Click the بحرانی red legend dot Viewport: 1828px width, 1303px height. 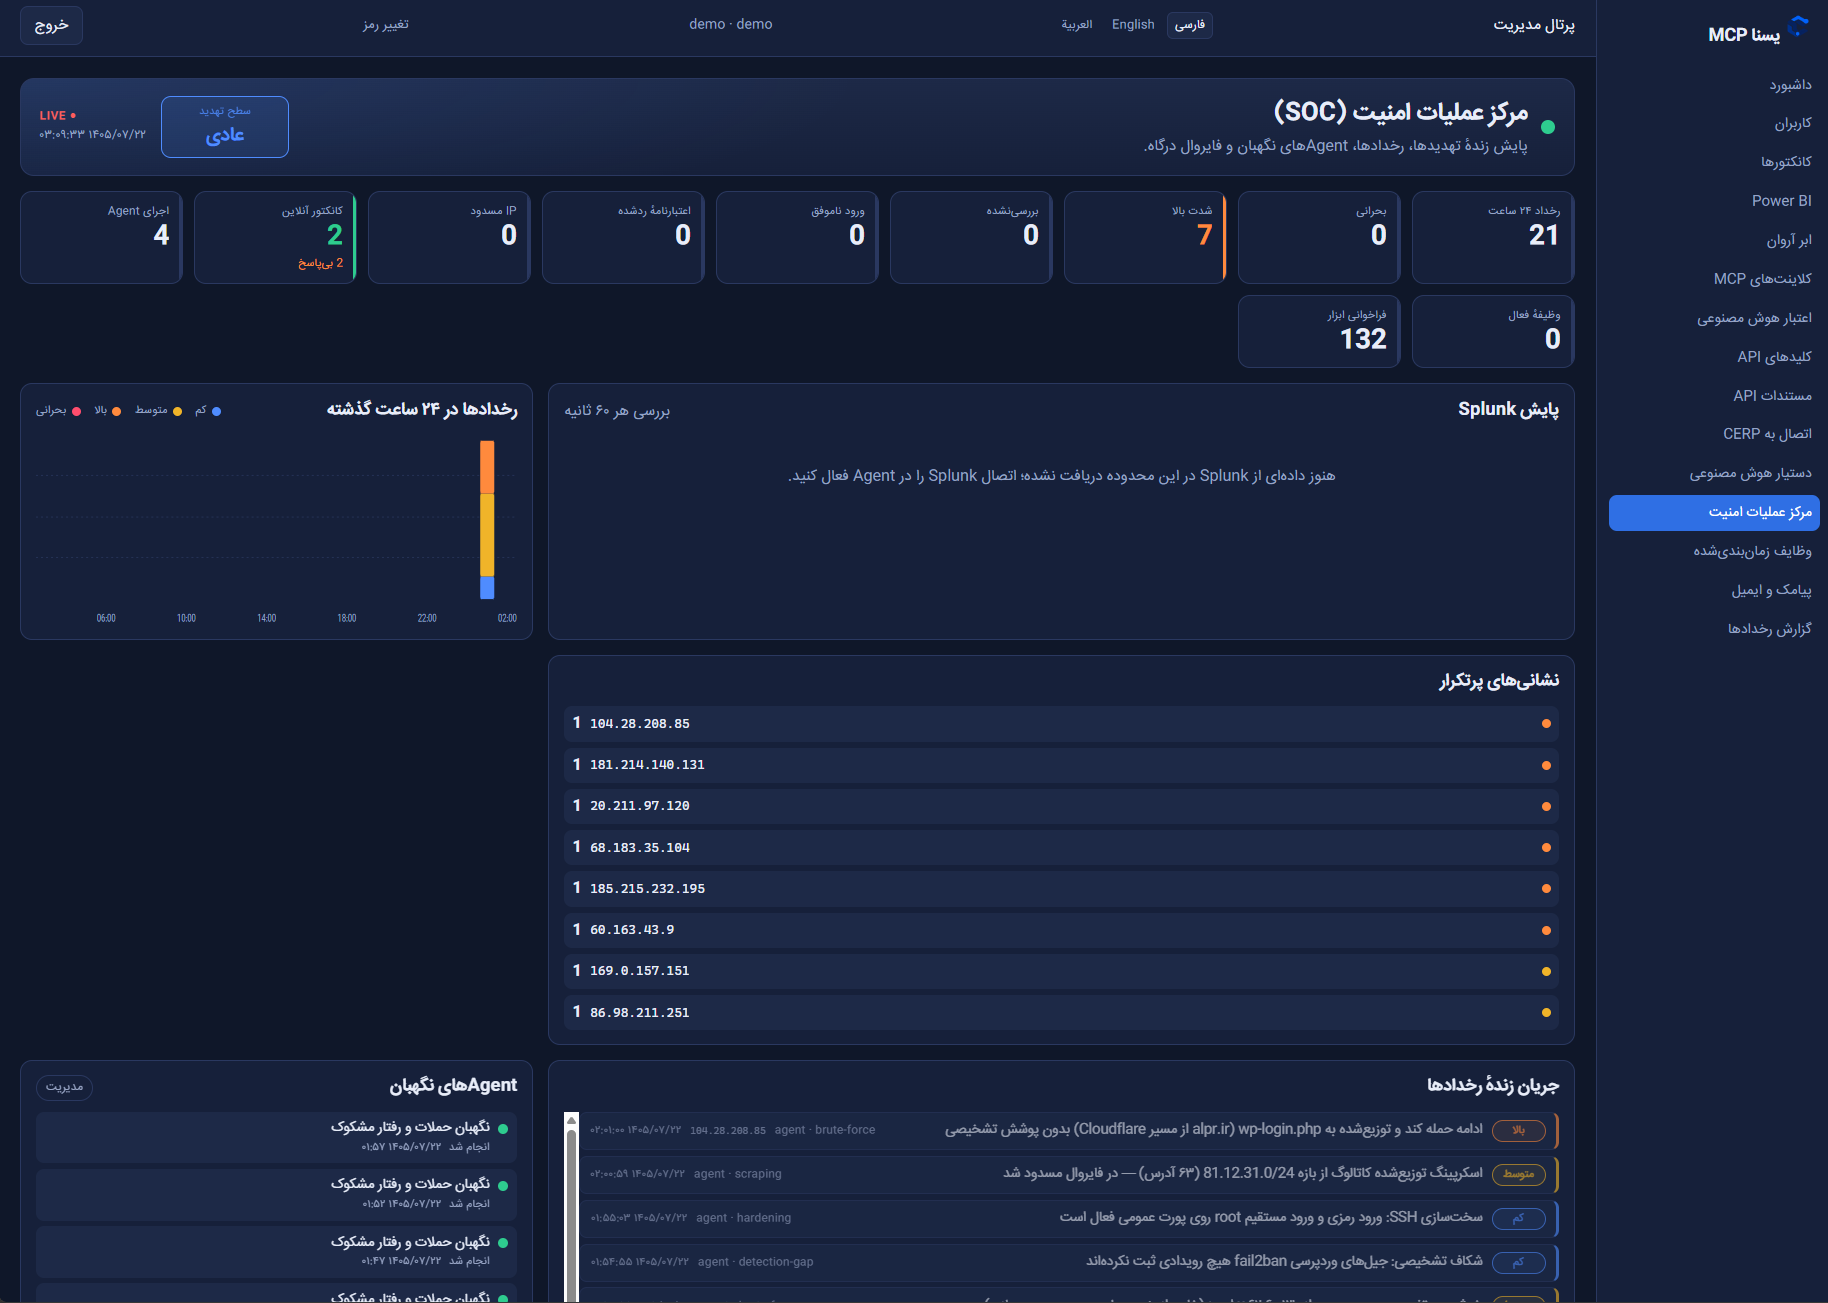pos(77,411)
